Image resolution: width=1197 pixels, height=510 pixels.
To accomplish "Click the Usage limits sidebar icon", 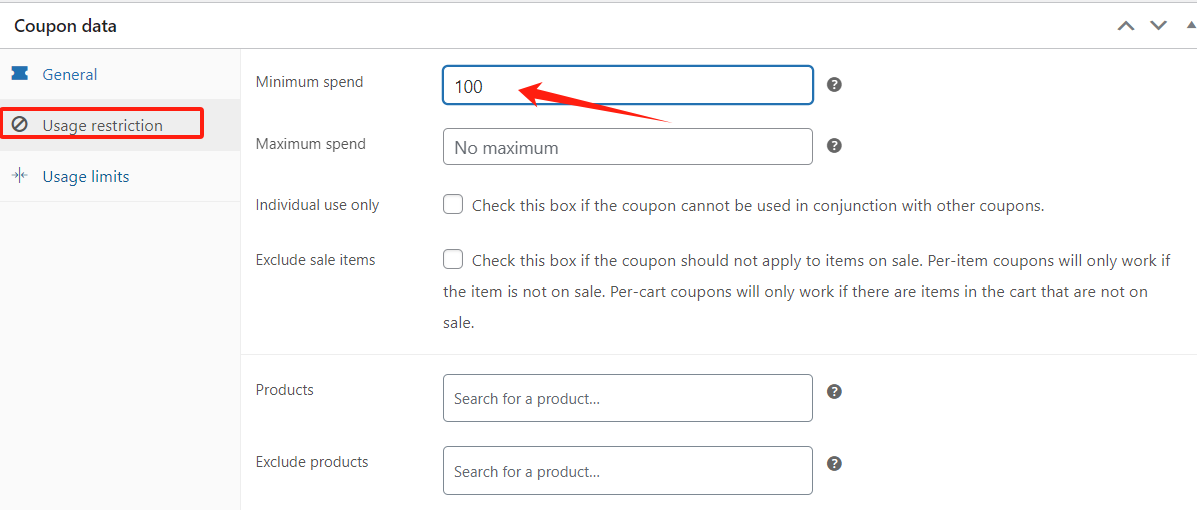I will [x=19, y=176].
